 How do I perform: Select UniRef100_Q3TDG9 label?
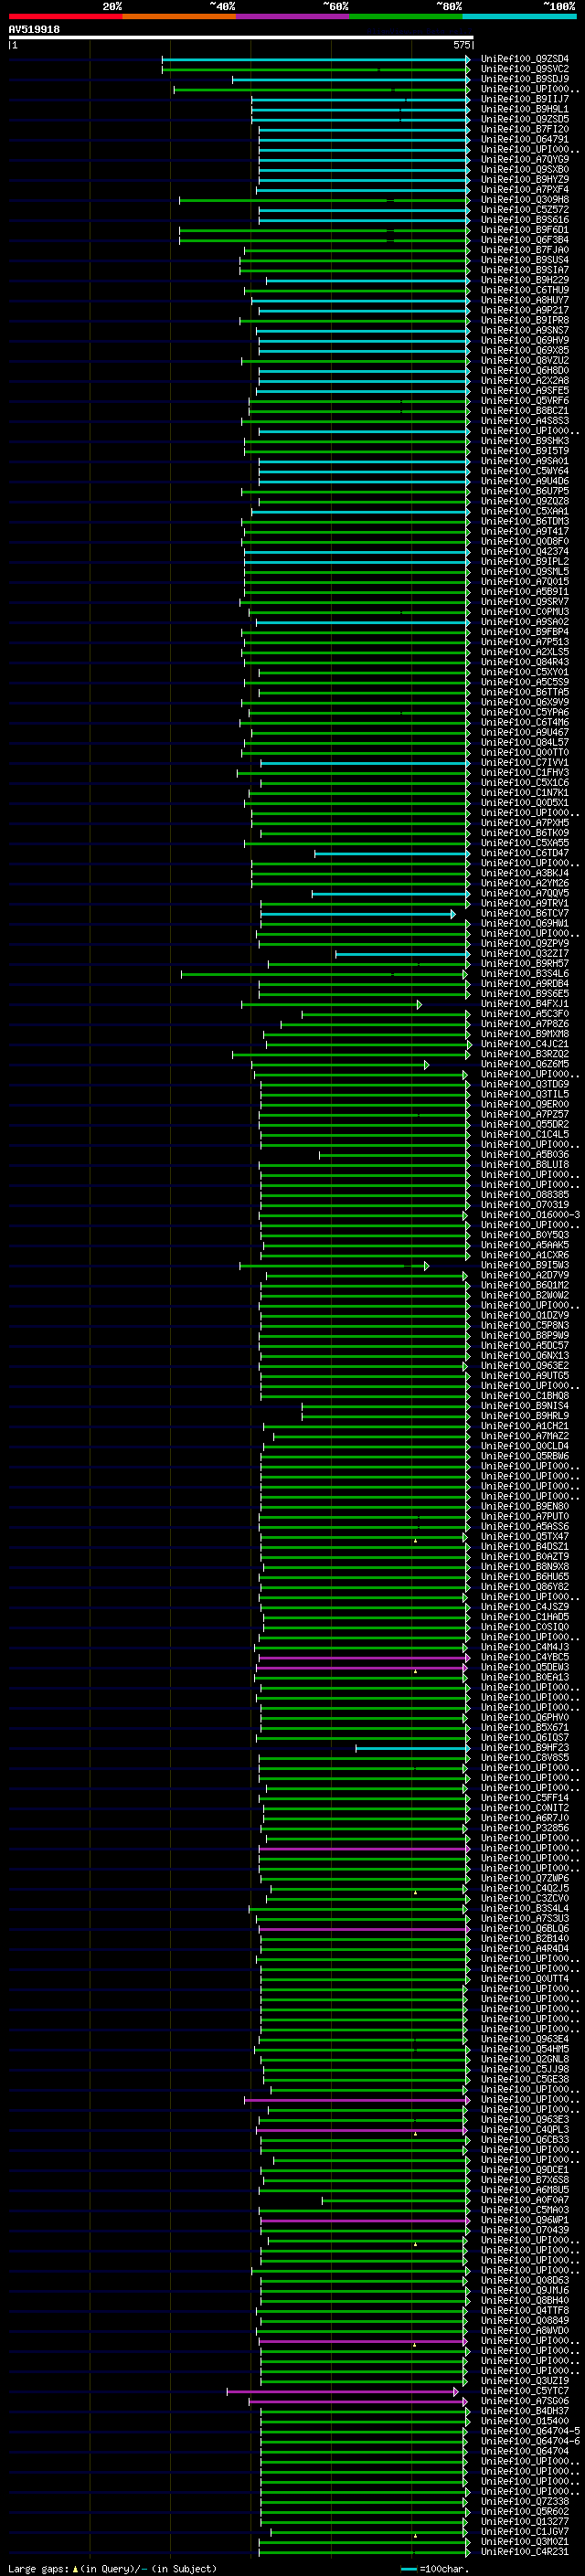point(524,1083)
